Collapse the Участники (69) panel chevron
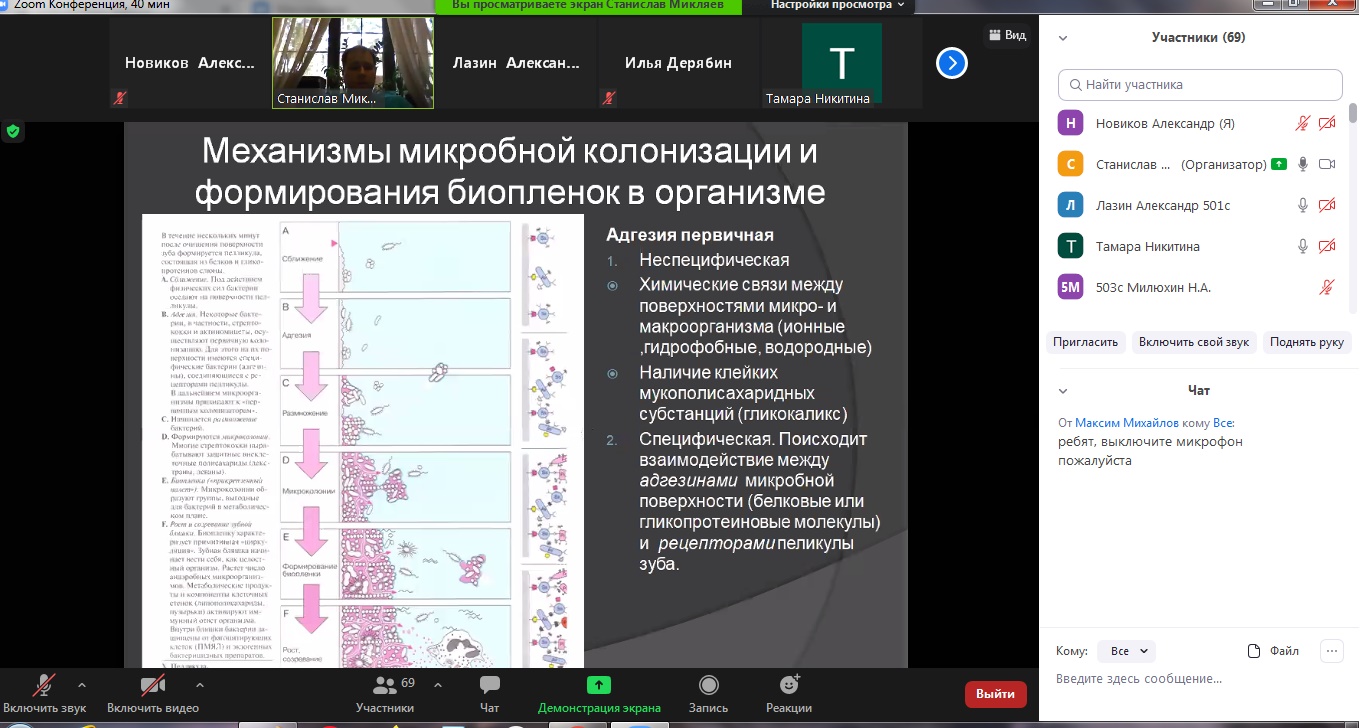 point(1063,38)
